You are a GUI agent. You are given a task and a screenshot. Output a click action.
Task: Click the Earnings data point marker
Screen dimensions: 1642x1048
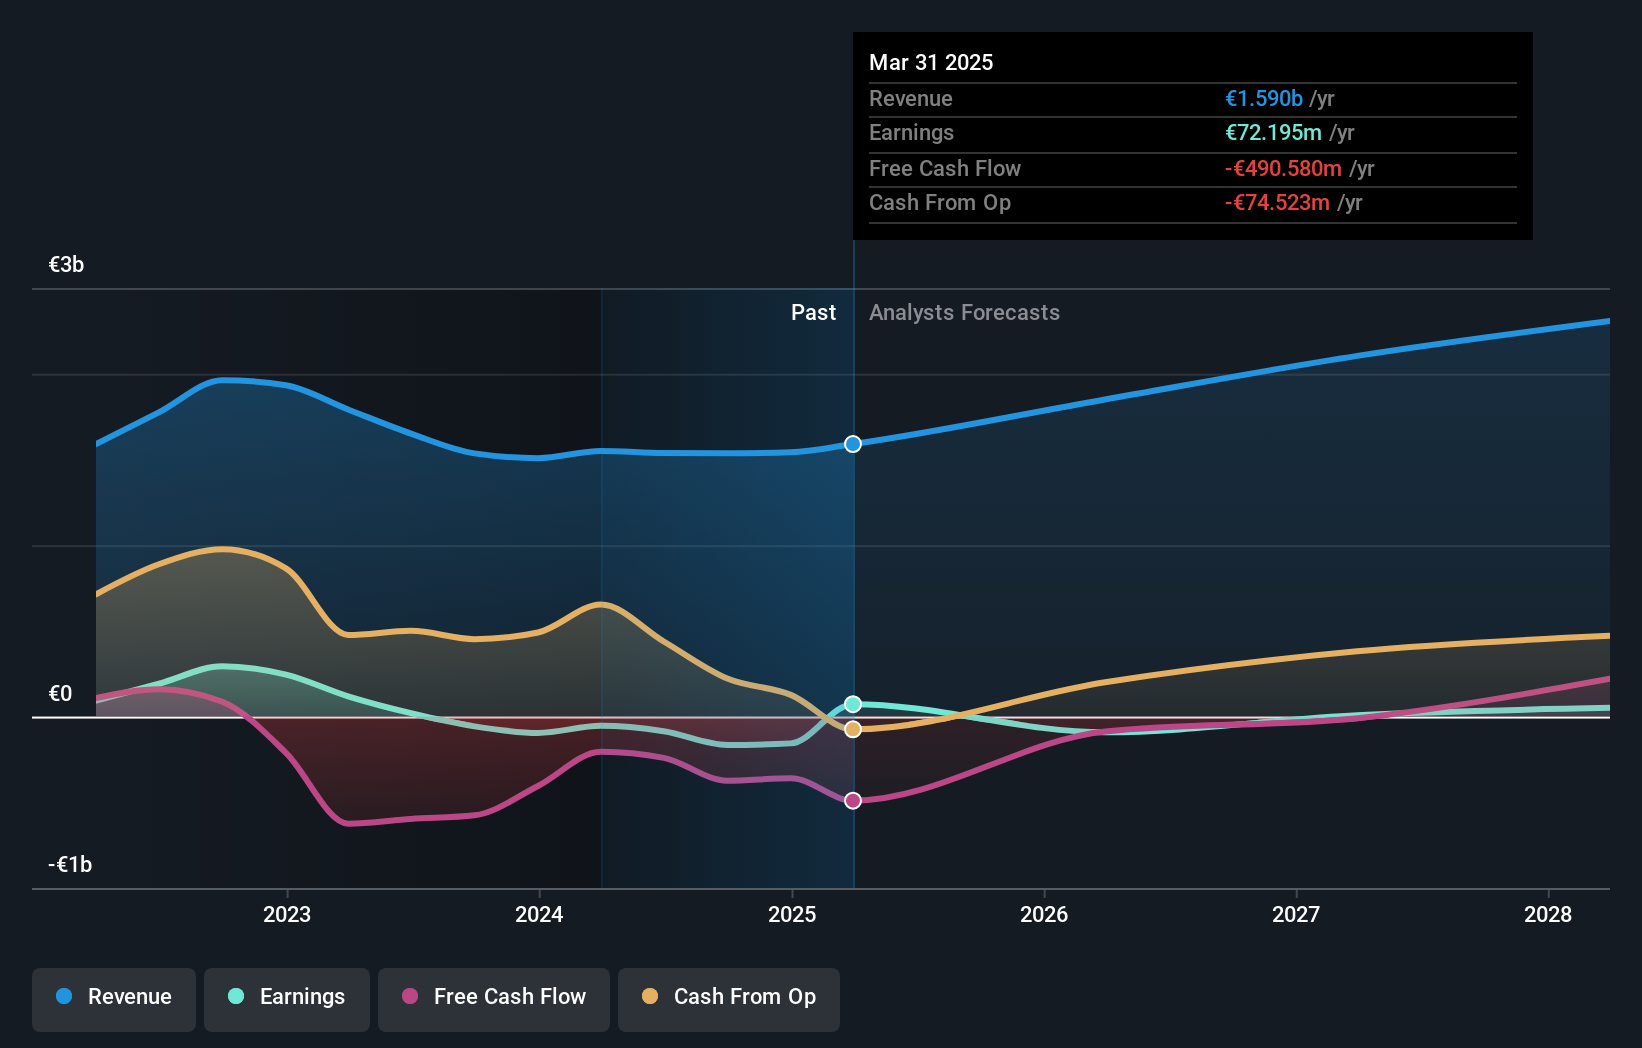click(853, 704)
